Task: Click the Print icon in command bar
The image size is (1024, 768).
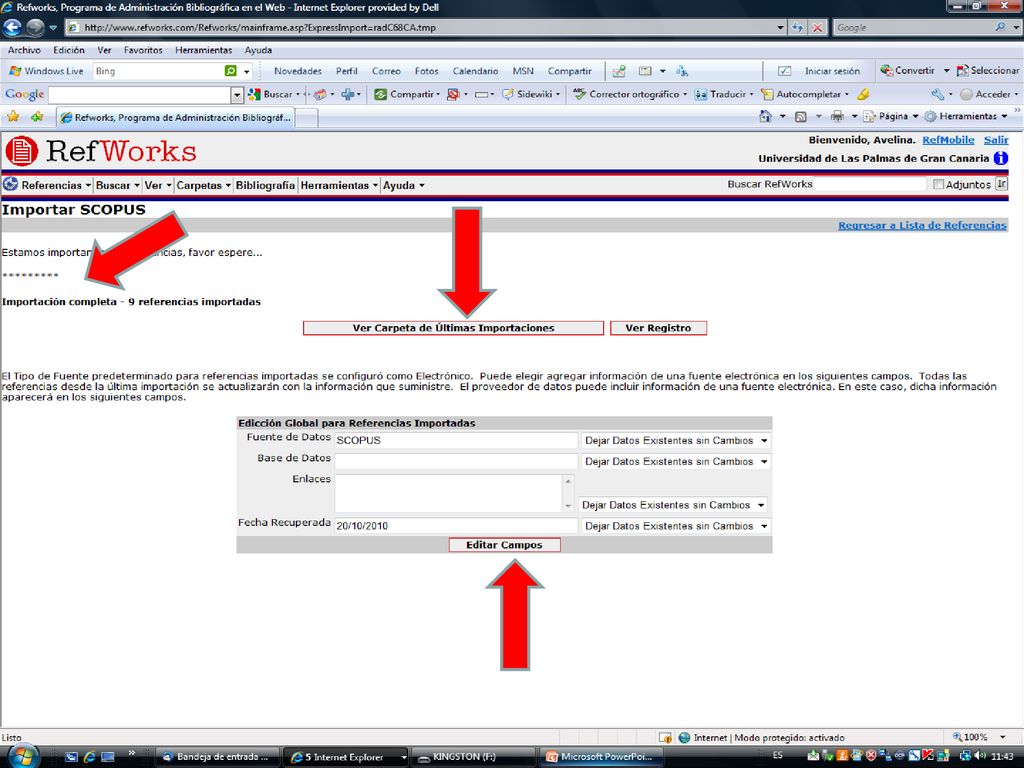Action: click(x=837, y=116)
